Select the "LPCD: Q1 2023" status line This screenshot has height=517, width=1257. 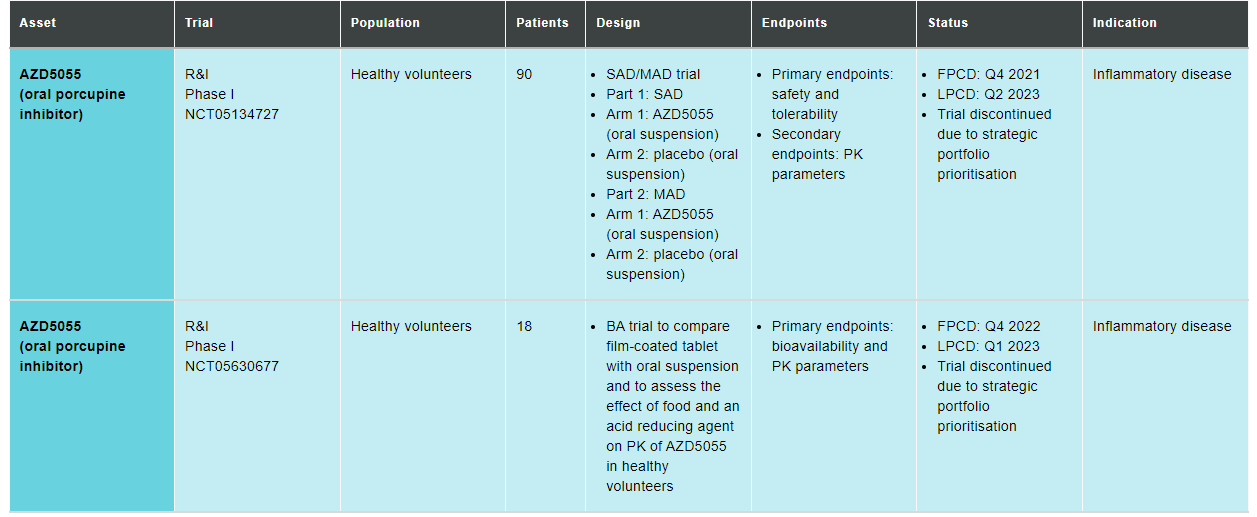(x=988, y=346)
